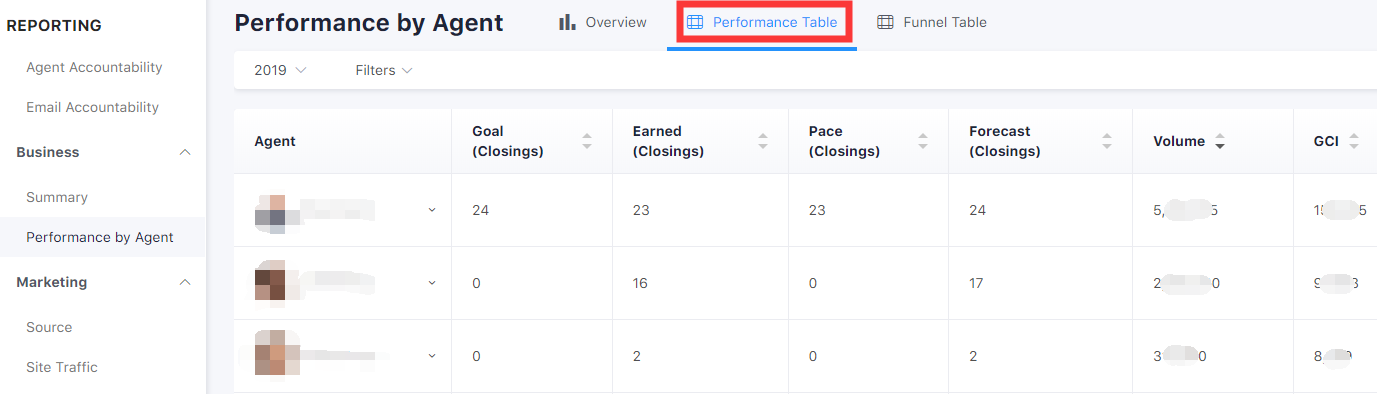Go to Business Summary report

click(x=57, y=197)
